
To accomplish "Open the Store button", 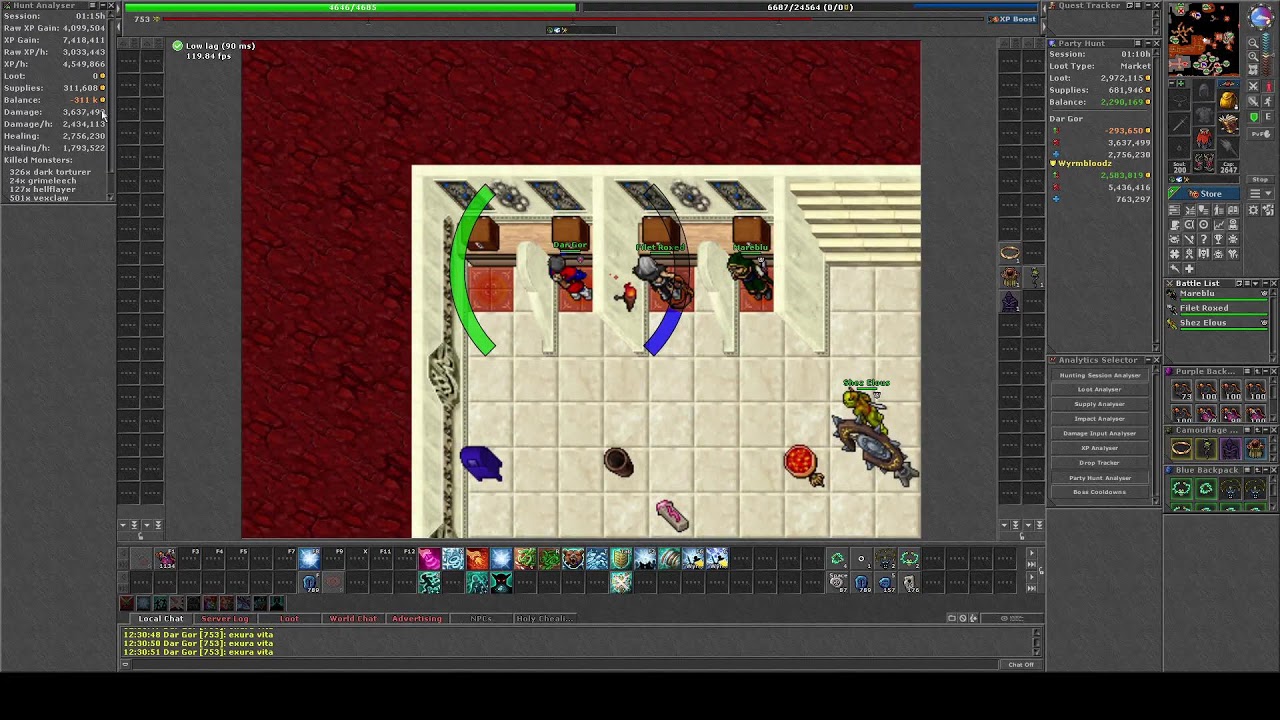I will (1205, 193).
